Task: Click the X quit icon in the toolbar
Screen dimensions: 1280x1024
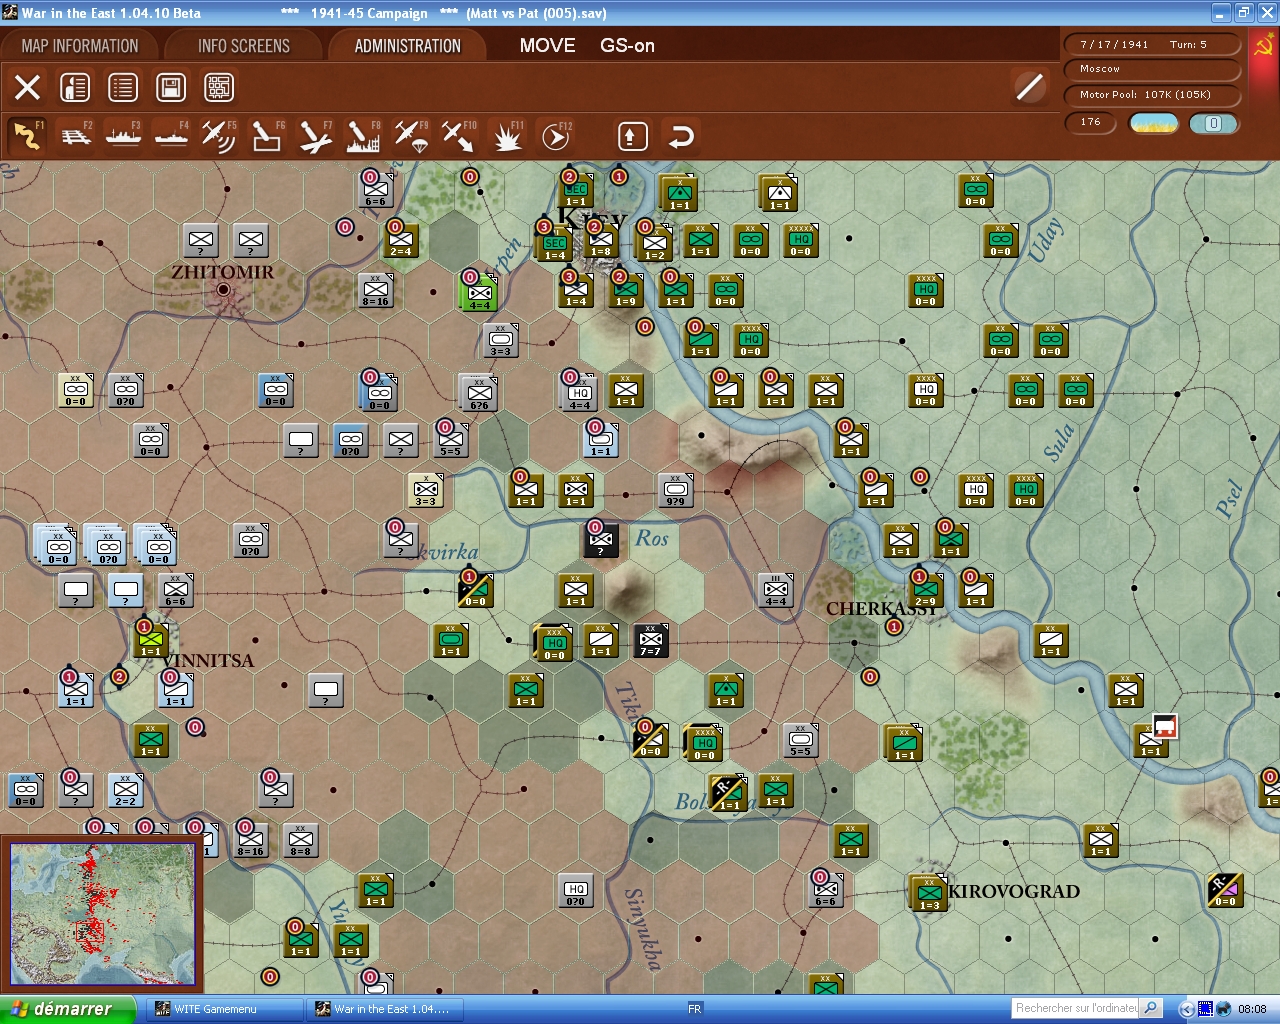Action: coord(28,88)
